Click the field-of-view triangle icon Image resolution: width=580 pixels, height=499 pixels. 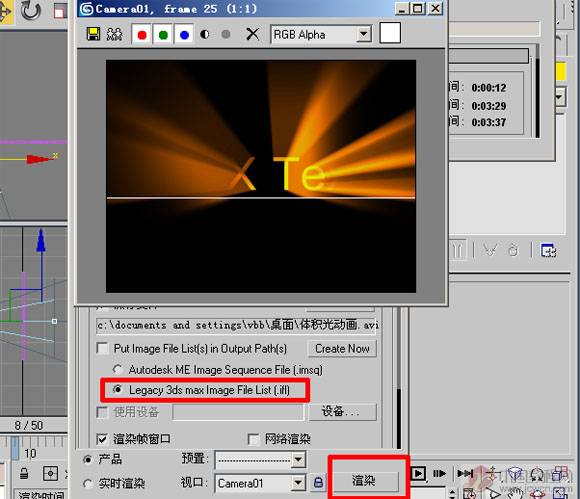tap(492, 494)
